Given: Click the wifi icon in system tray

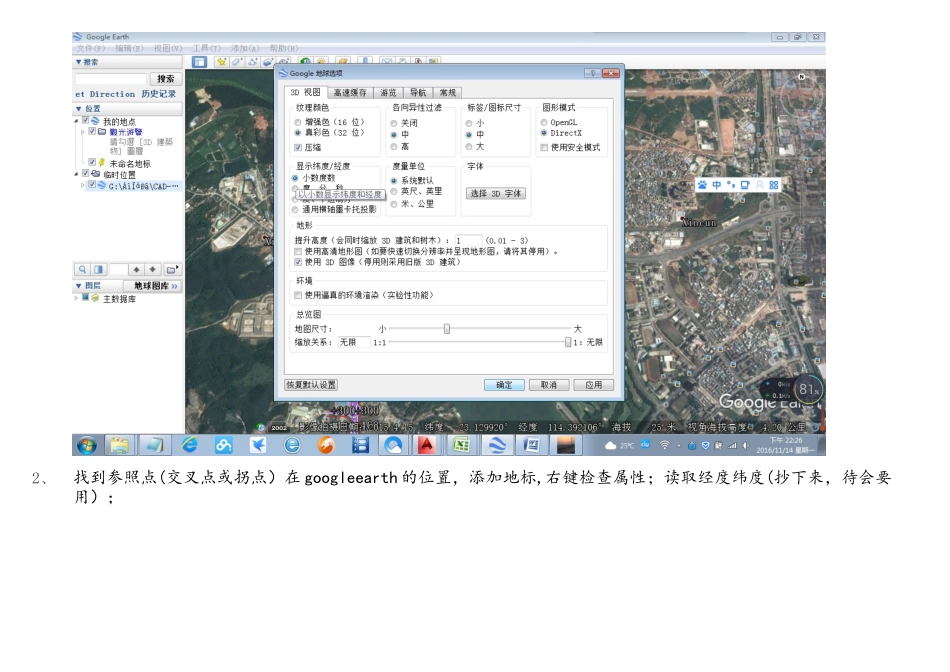Looking at the screenshot, I should 664,445.
